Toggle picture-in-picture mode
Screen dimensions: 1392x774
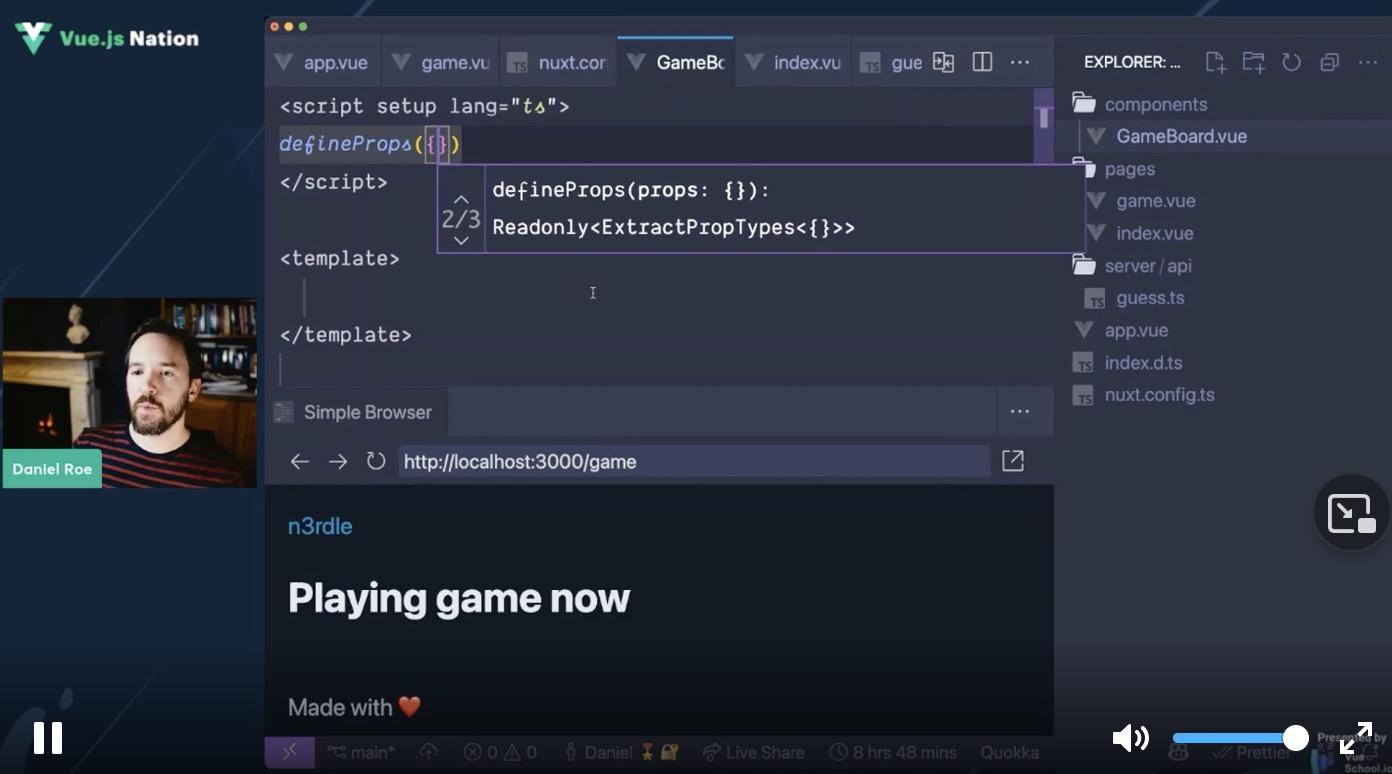tap(1351, 513)
